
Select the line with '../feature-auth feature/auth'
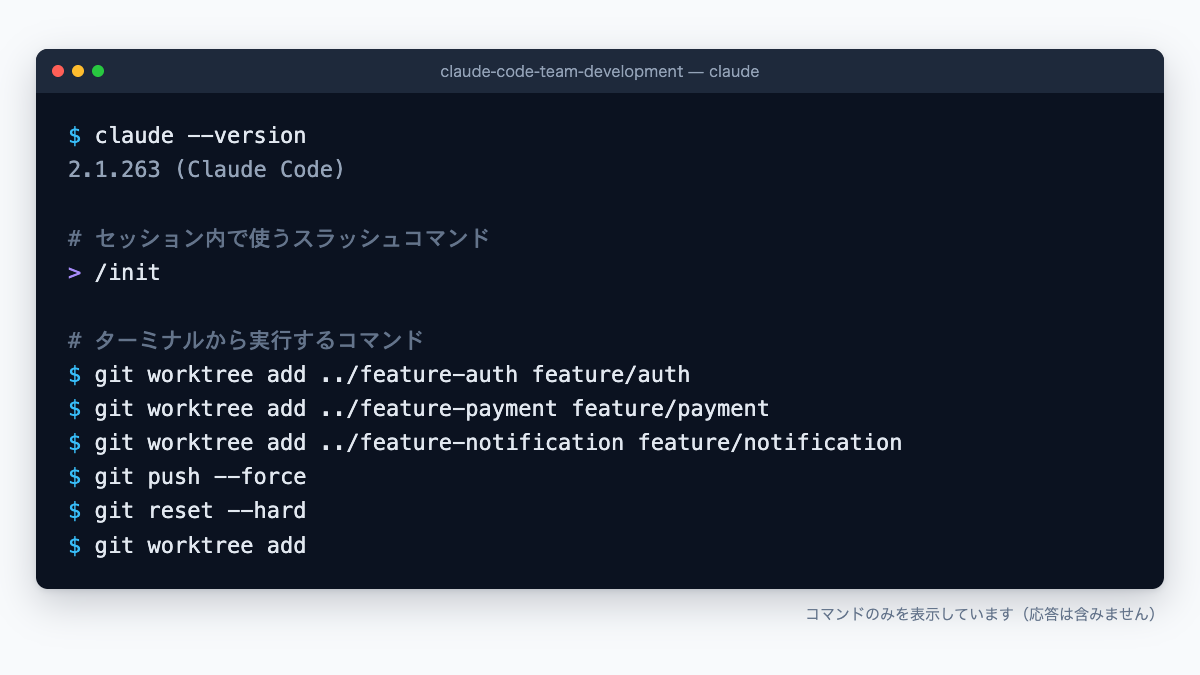[379, 374]
